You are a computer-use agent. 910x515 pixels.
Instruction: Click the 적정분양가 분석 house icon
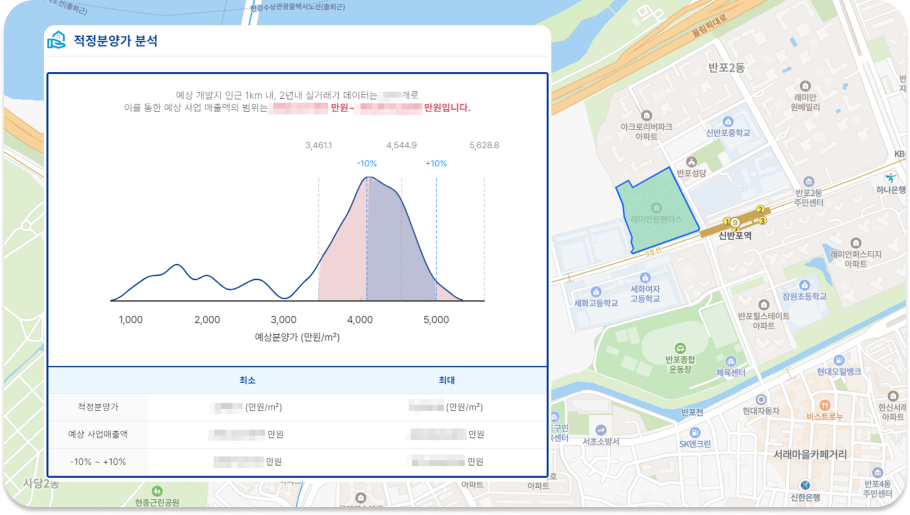[56, 41]
